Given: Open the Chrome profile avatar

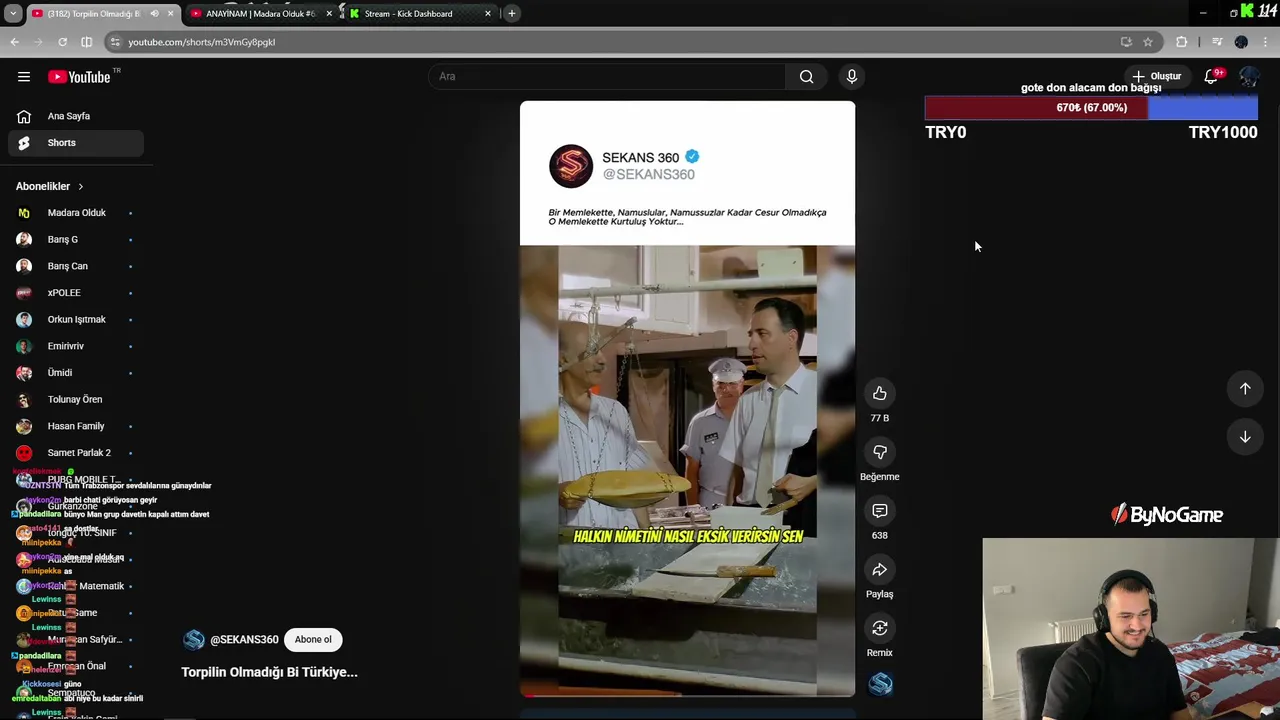Looking at the screenshot, I should point(1241,42).
